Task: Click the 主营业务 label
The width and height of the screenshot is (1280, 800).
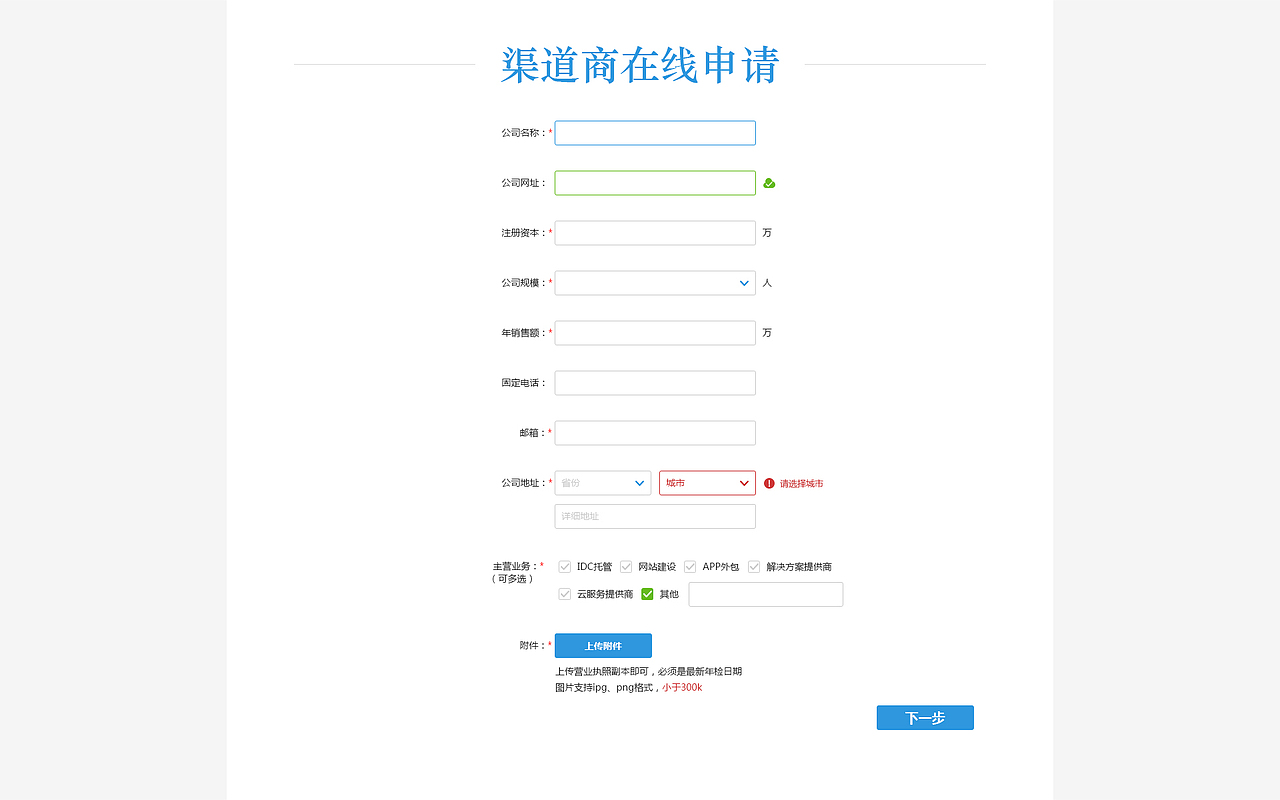Action: click(x=516, y=566)
